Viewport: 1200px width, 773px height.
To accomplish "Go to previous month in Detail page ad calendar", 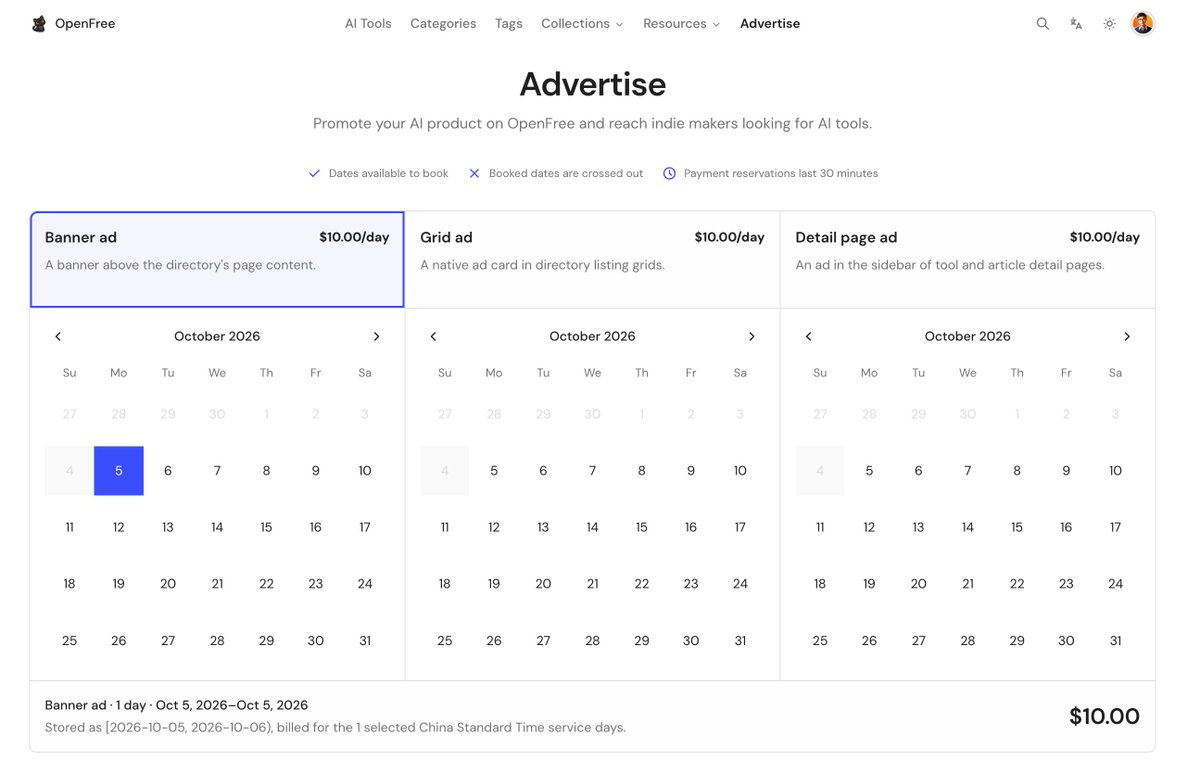I will (x=808, y=336).
